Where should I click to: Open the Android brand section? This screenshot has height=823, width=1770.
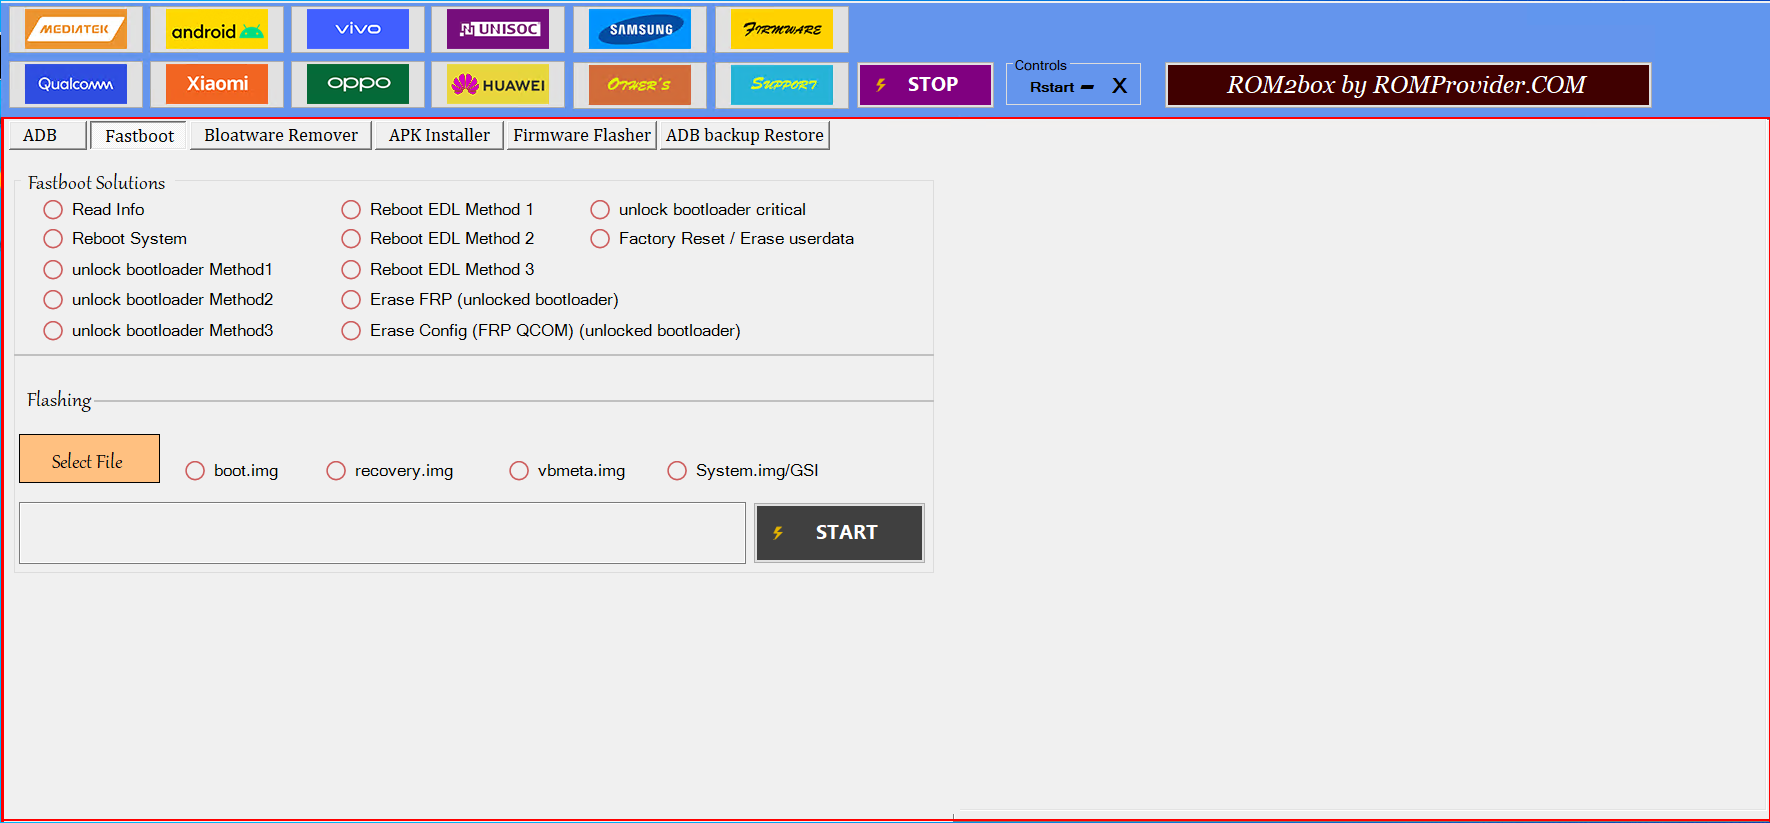tap(217, 29)
